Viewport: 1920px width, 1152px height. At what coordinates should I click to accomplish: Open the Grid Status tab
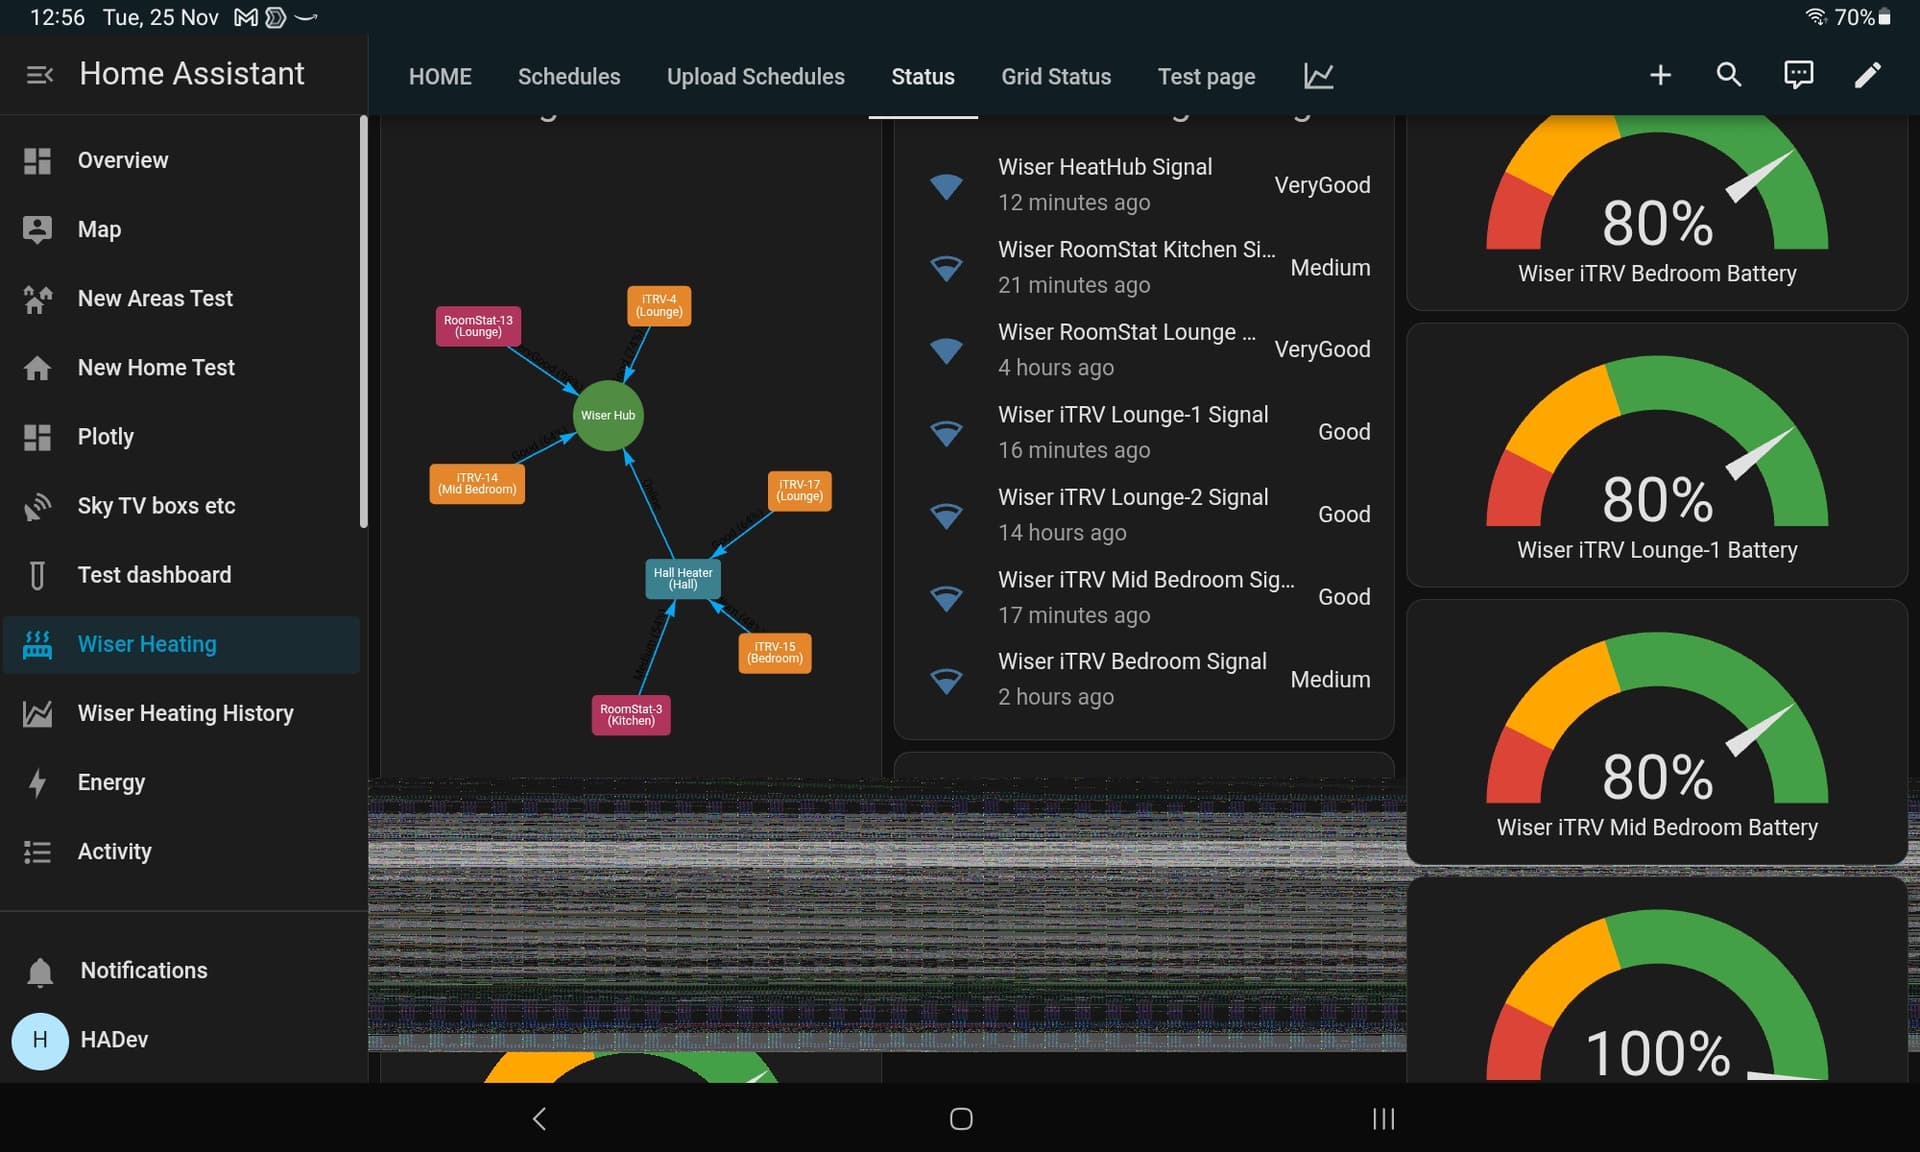(1056, 77)
